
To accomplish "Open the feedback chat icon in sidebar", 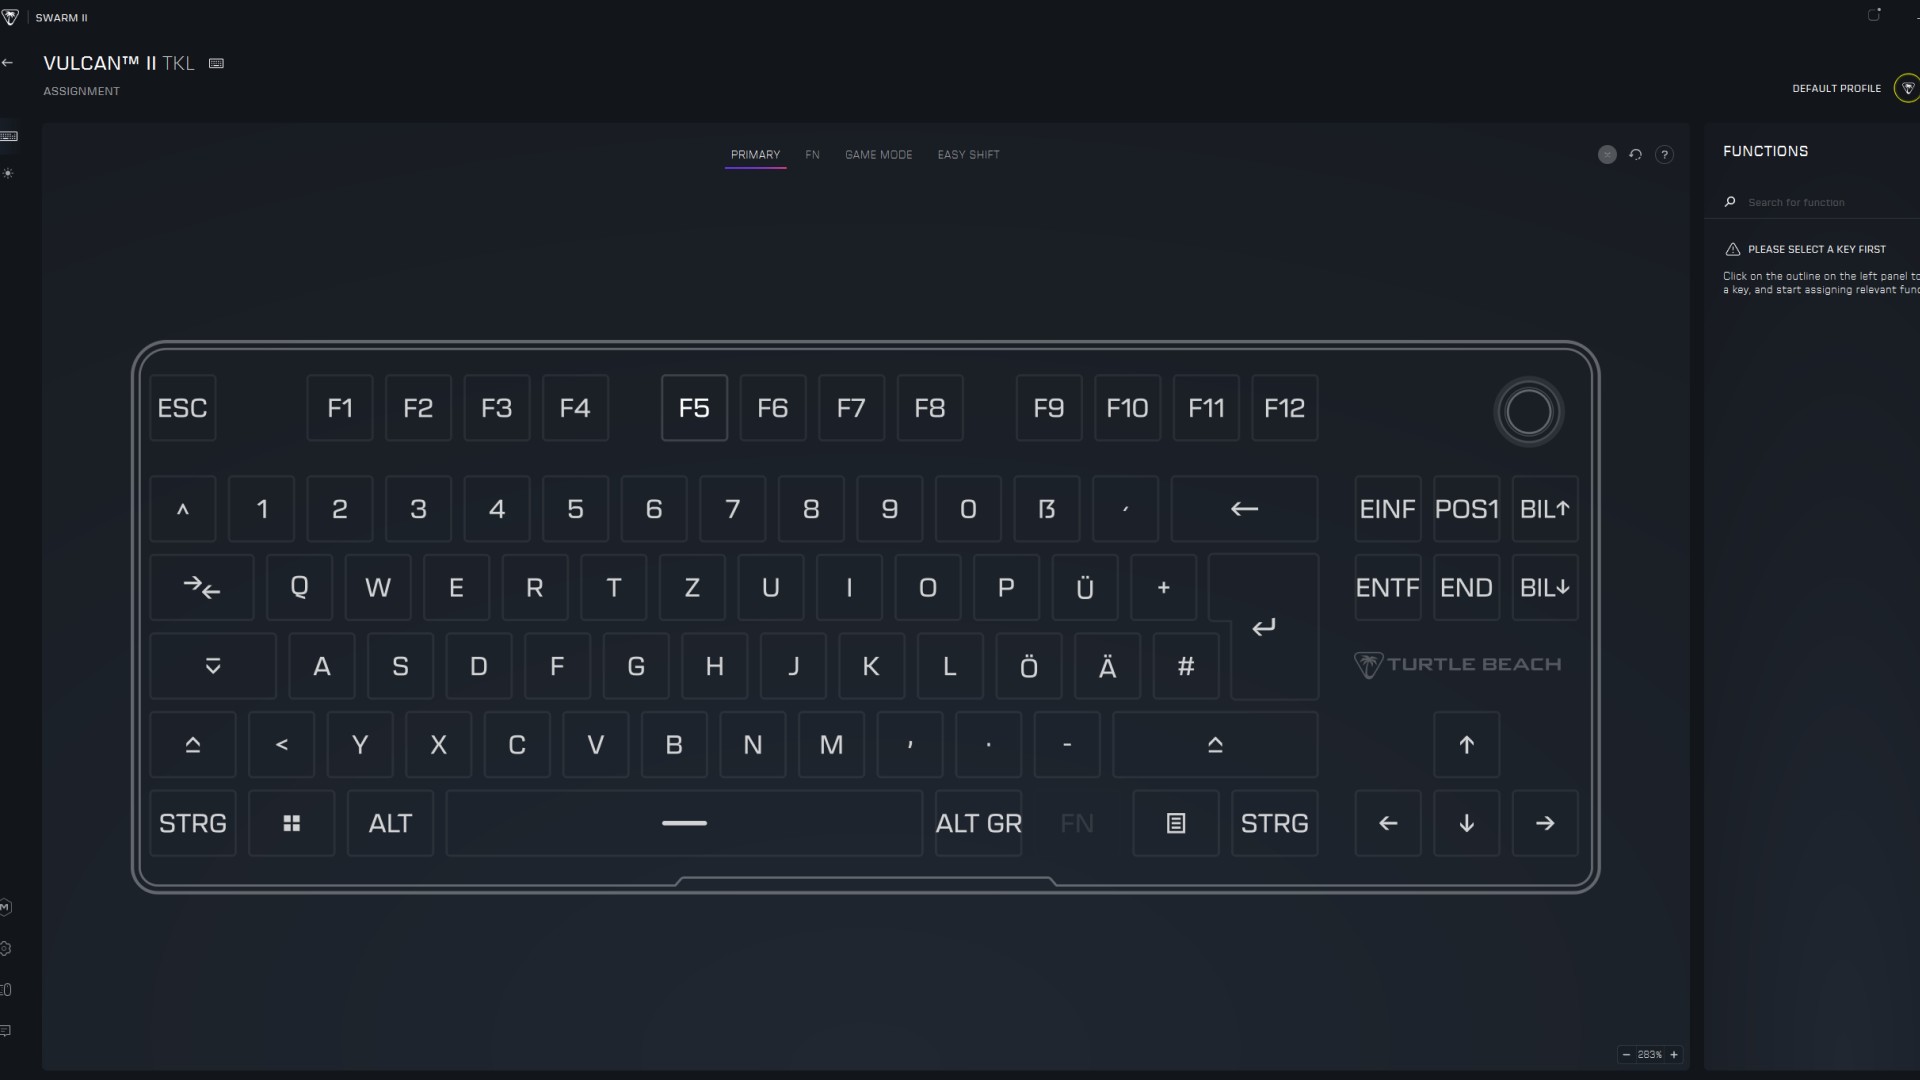I will pyautogui.click(x=7, y=1031).
